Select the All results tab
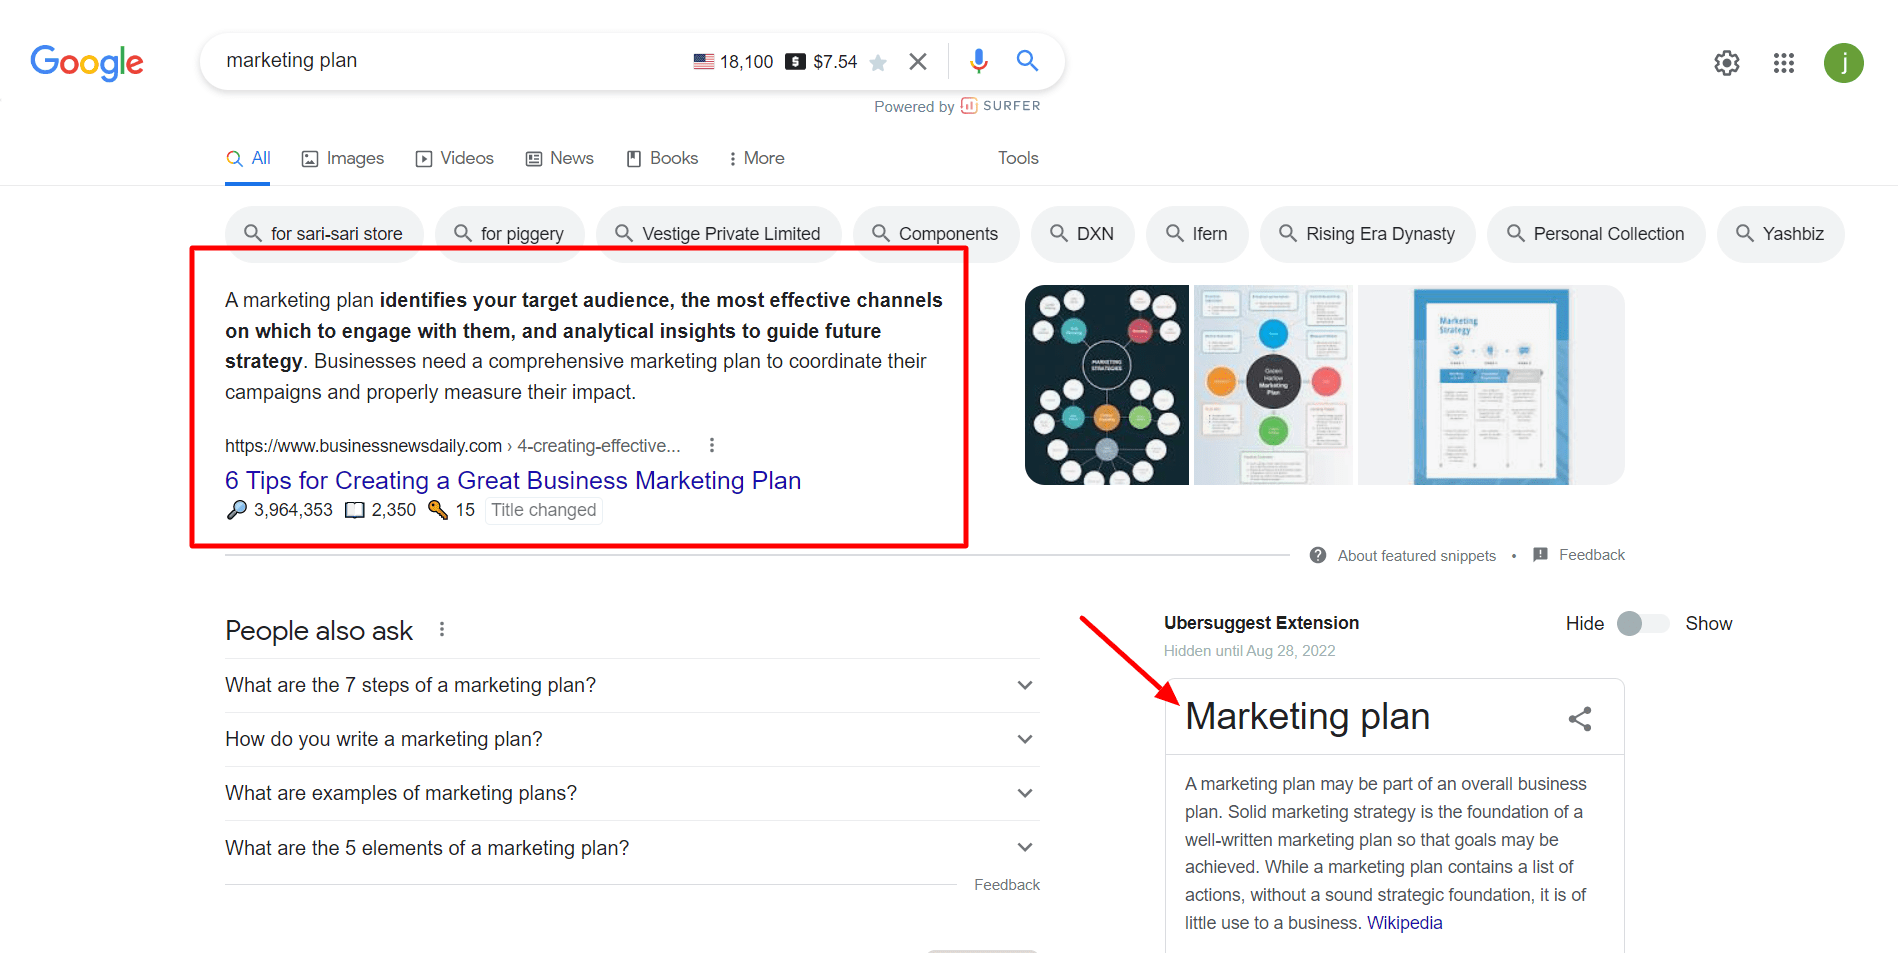 (248, 158)
